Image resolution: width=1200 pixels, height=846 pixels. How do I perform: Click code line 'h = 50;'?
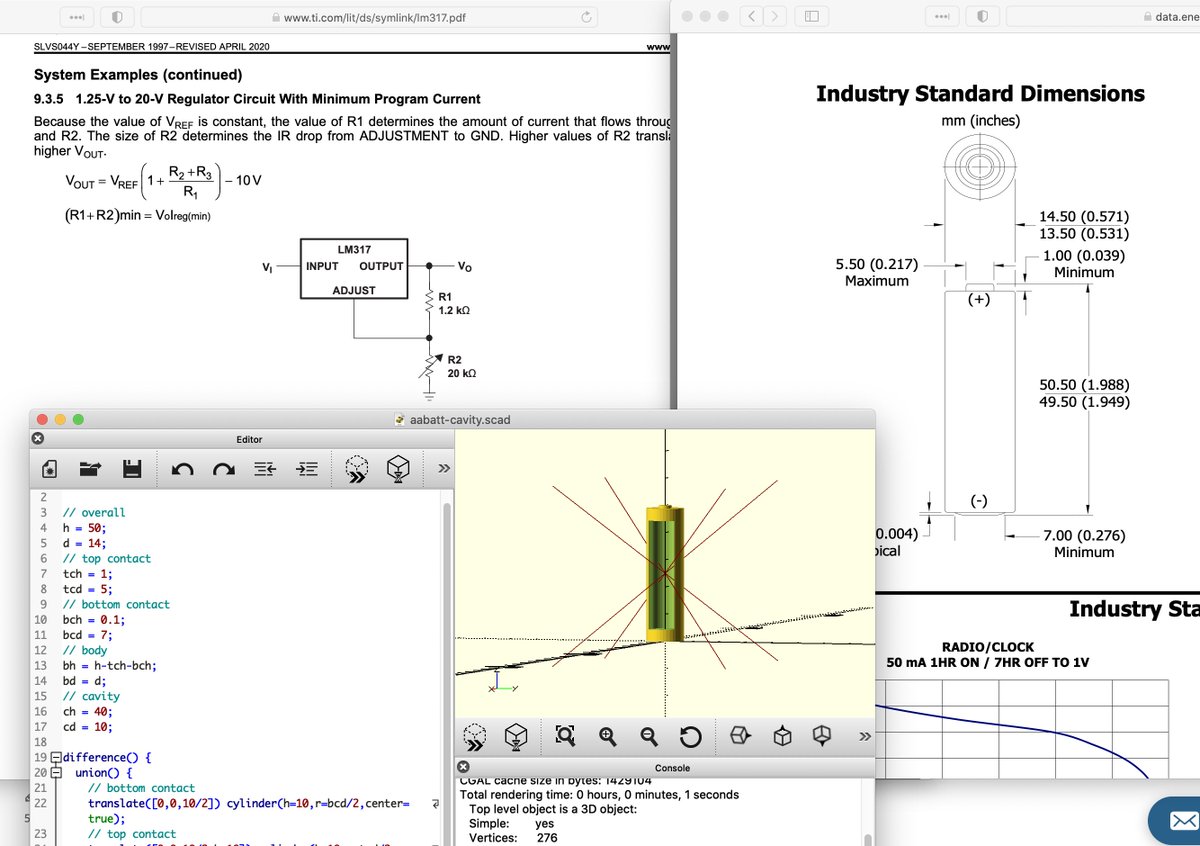[x=84, y=528]
